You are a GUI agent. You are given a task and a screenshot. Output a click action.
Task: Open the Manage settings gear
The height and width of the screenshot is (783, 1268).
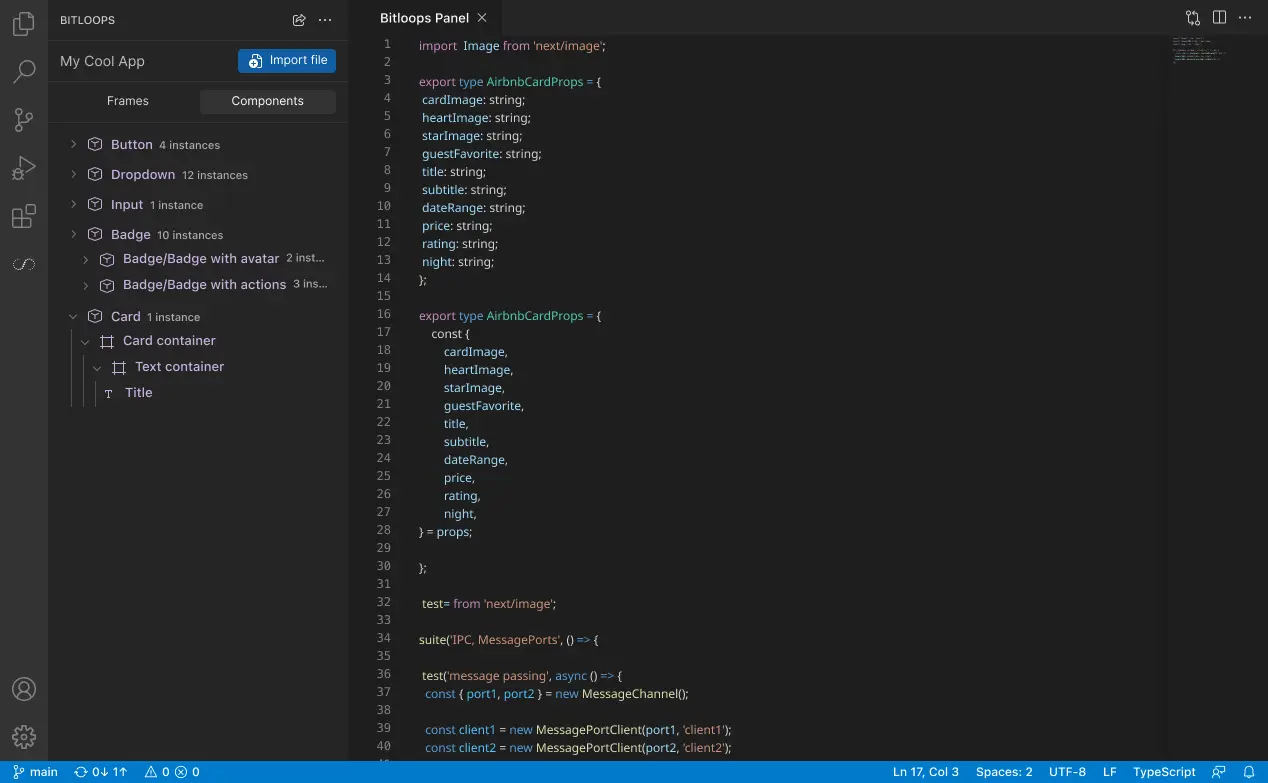click(x=24, y=737)
